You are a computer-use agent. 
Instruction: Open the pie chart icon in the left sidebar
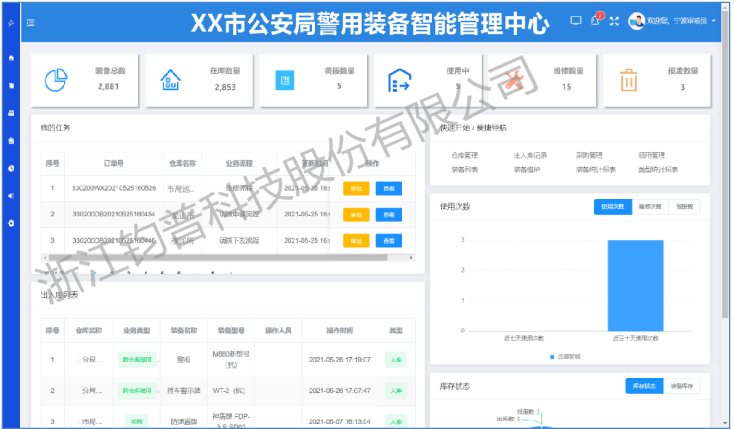pyautogui.click(x=11, y=168)
